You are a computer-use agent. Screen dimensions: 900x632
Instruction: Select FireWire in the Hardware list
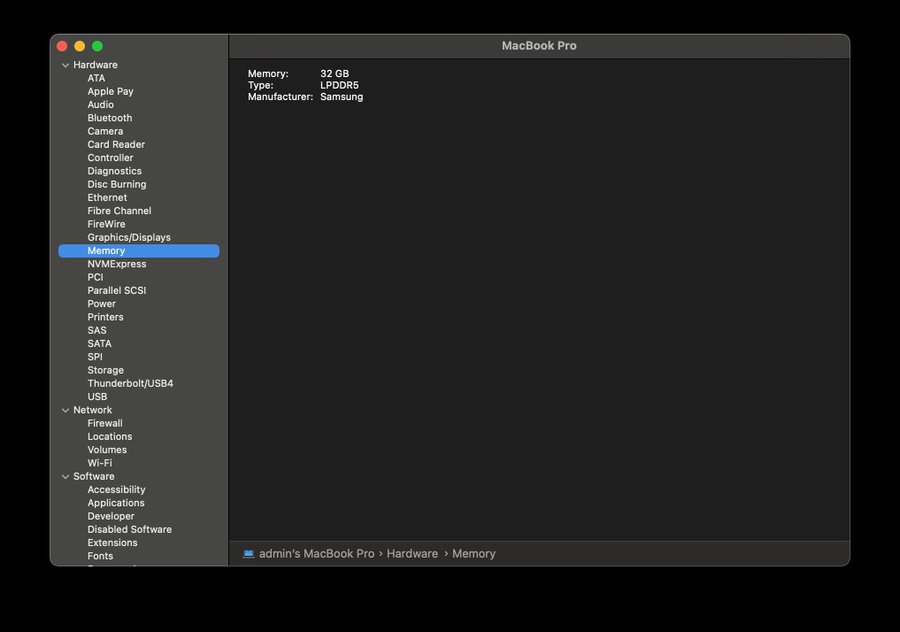(x=106, y=224)
